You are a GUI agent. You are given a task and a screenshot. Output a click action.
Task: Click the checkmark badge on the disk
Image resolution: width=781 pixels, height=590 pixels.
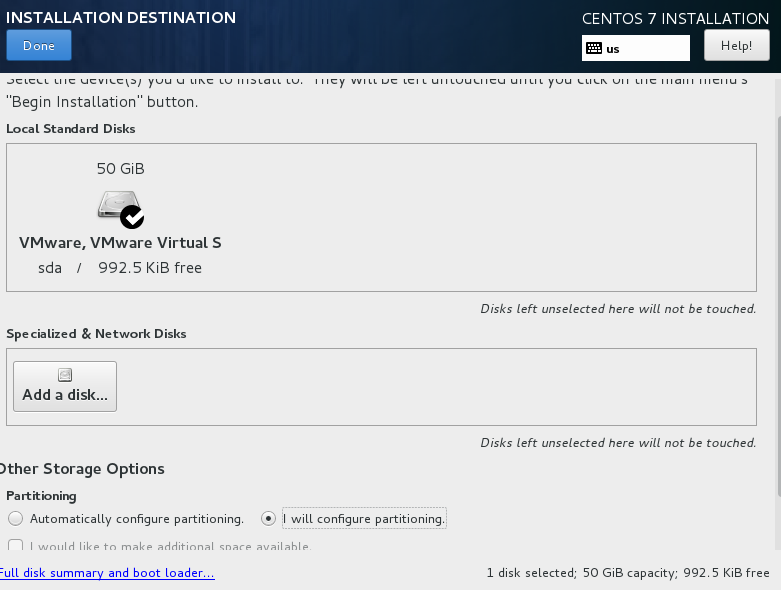tap(132, 216)
